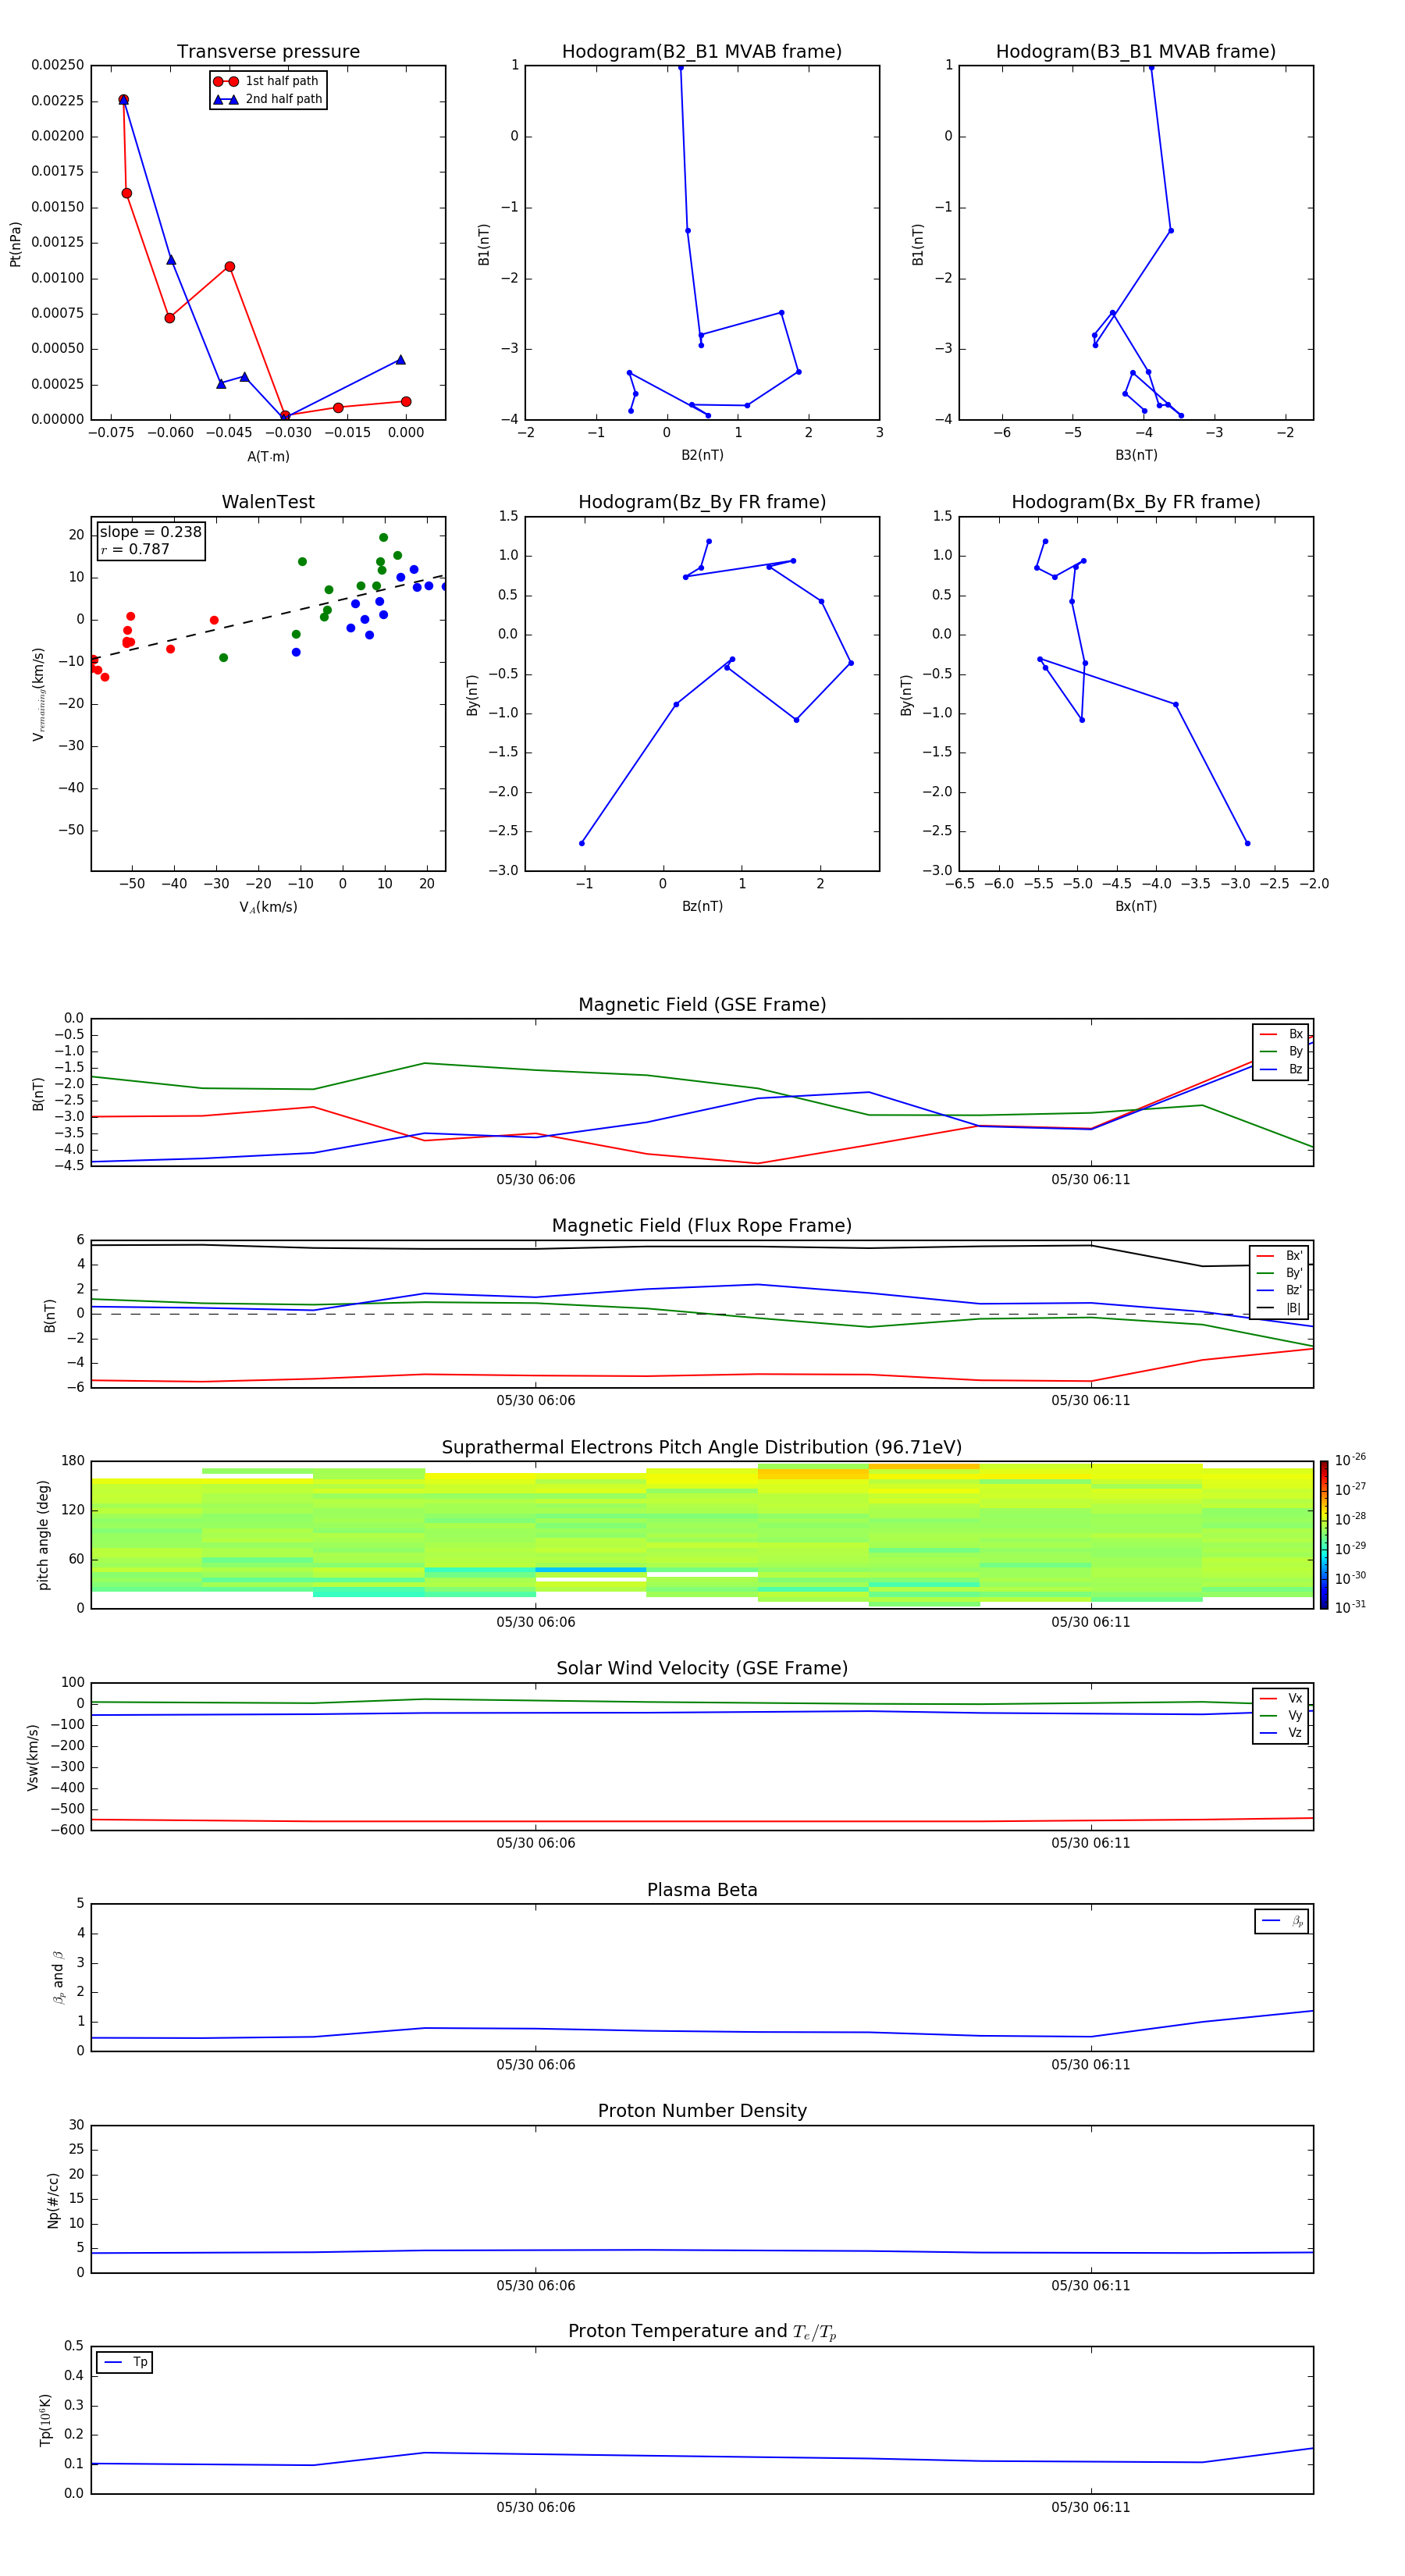The image size is (1405, 2576).
Task: Click the By' entry in the Flux Rope legend
Action: pyautogui.click(x=1279, y=1273)
